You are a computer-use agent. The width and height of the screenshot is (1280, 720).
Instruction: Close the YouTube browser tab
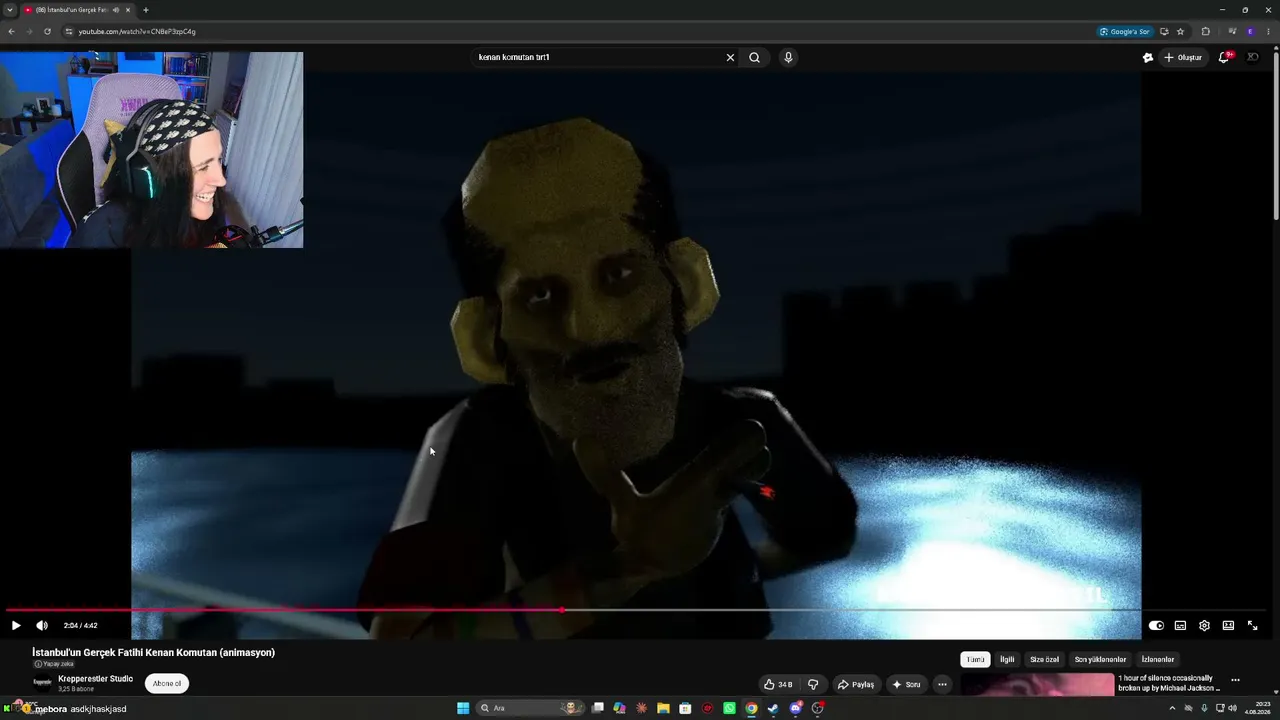click(128, 10)
